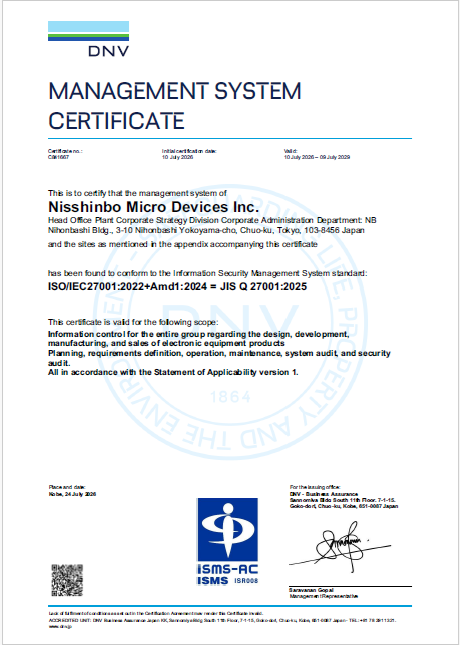
Task: Click 'DNV - Business Assurance' office name
Action: pos(324,494)
